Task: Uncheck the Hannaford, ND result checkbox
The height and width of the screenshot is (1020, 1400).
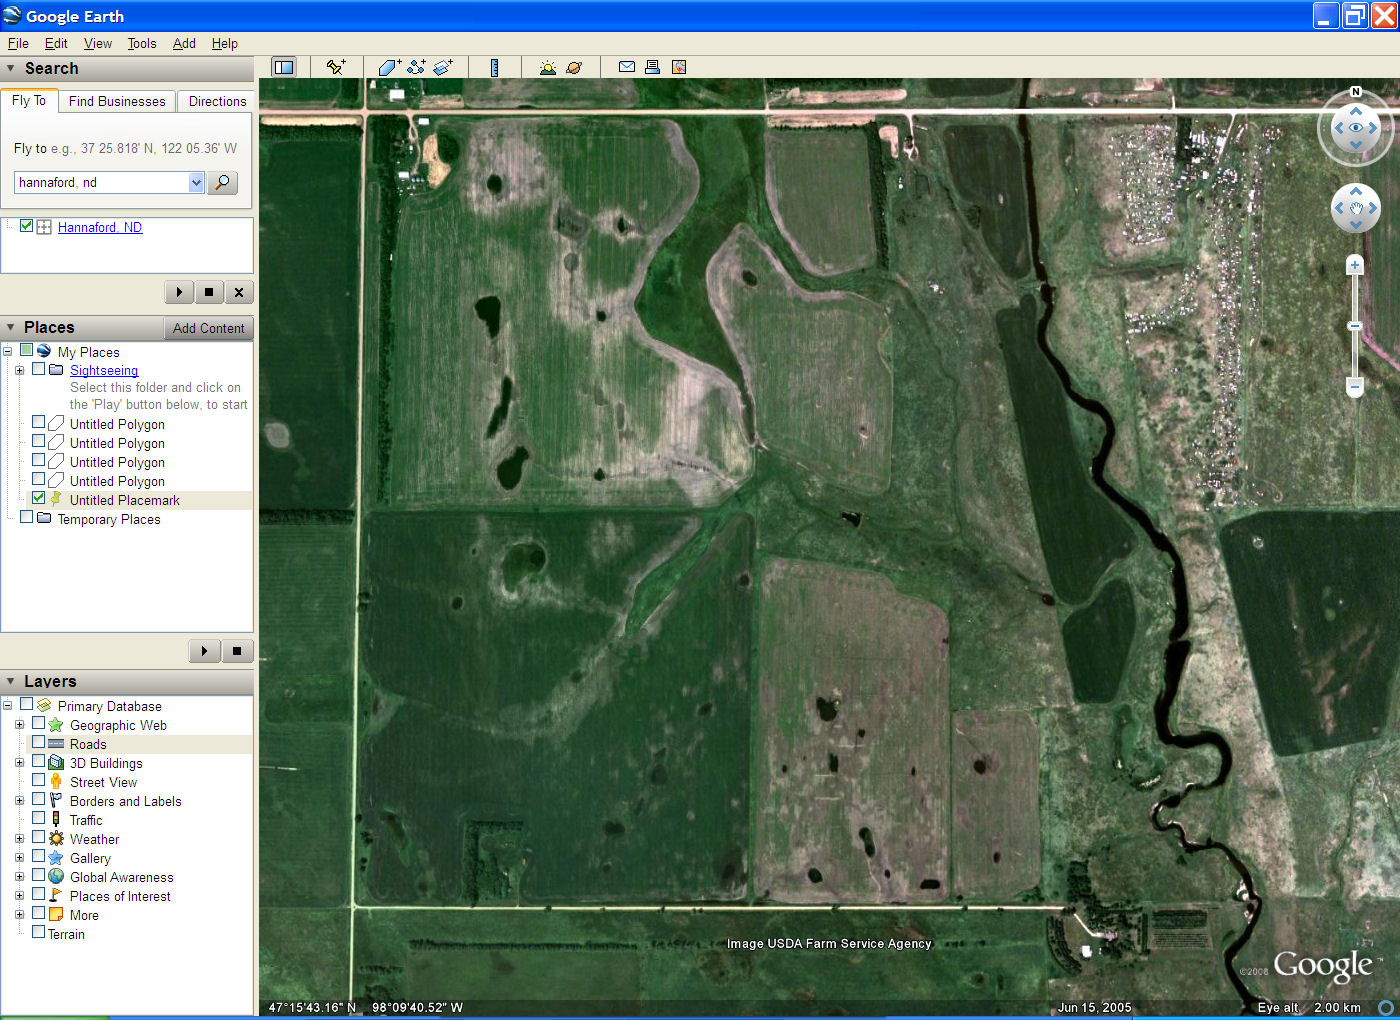Action: tap(26, 226)
